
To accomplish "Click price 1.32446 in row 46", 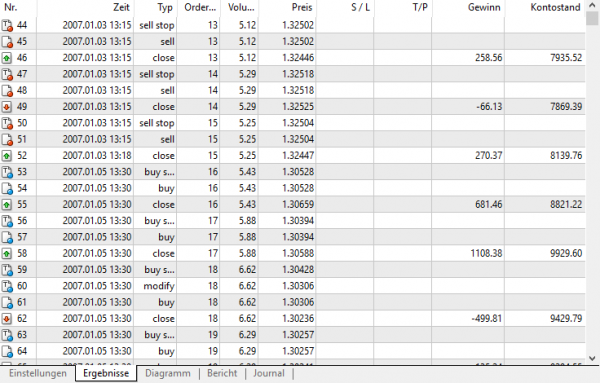I will (298, 58).
